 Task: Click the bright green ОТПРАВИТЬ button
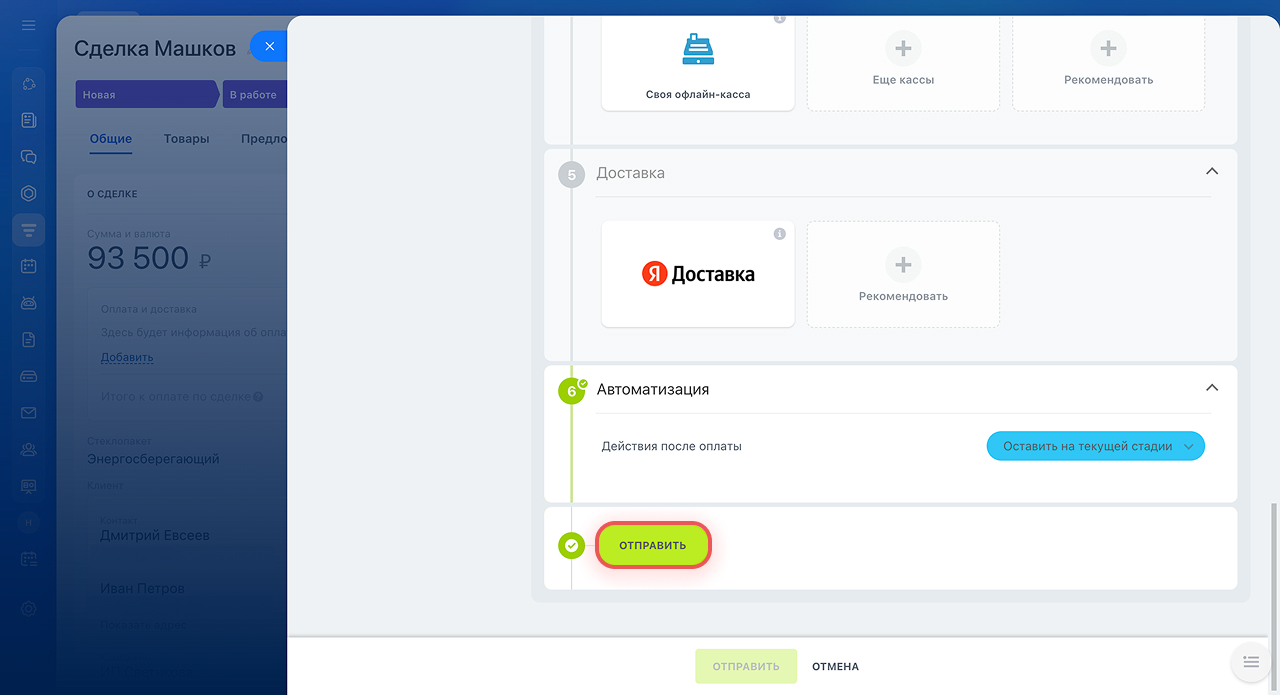click(x=653, y=546)
